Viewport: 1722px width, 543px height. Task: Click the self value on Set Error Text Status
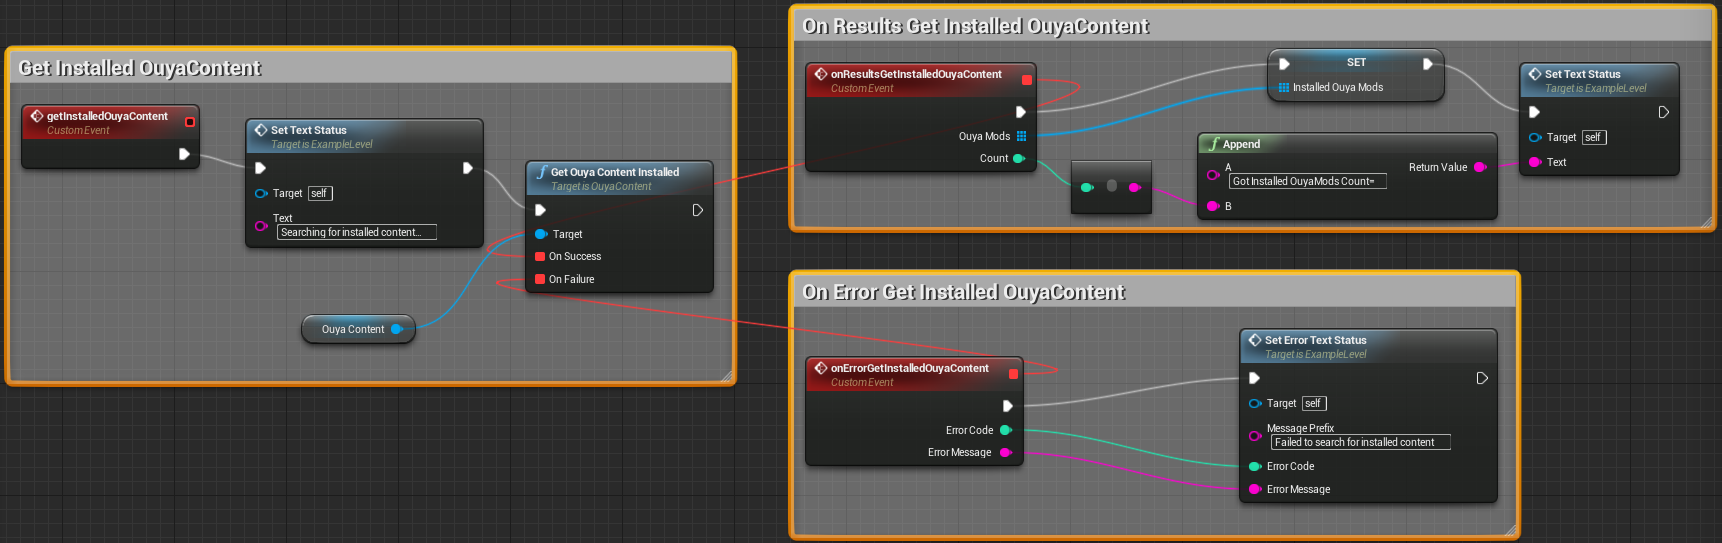pyautogui.click(x=1314, y=403)
